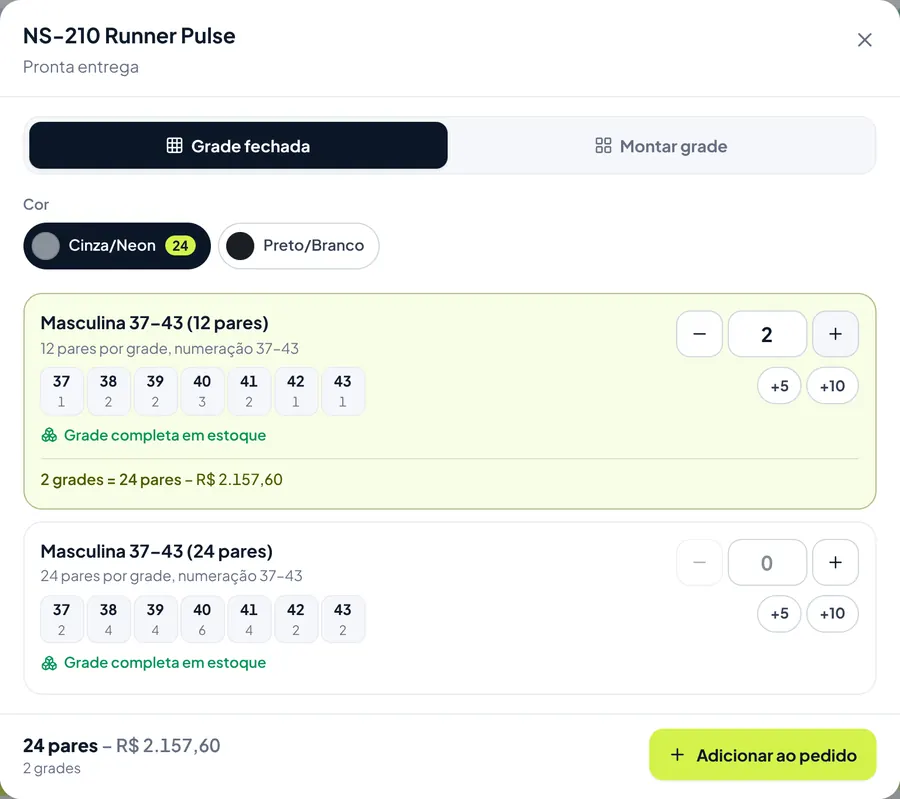Click "Pronta entrega" subtitle
The height and width of the screenshot is (799, 900).
81,67
